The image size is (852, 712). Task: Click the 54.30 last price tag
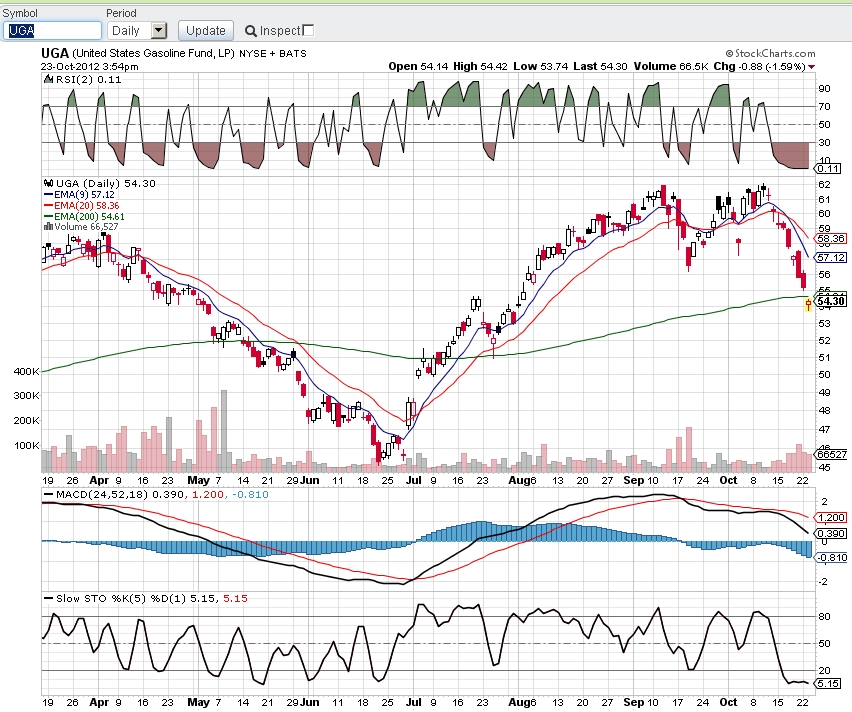(830, 301)
